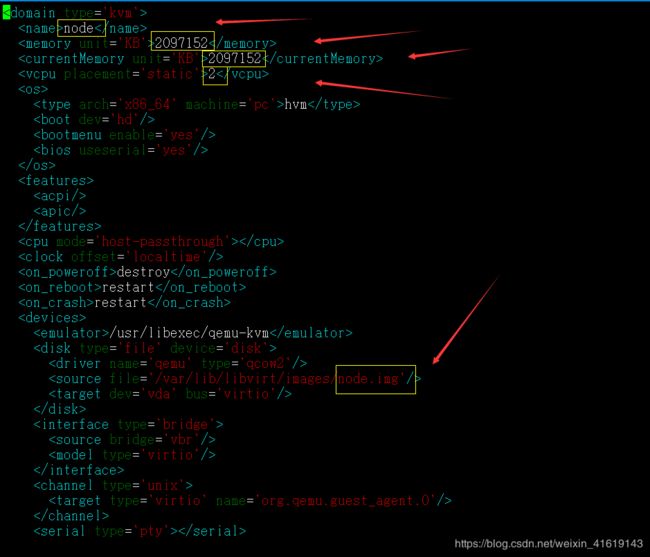Screen dimensions: 650x557
Task: Click the driver name='qemu' type='qcow2' line
Action: pyautogui.click(x=178, y=363)
